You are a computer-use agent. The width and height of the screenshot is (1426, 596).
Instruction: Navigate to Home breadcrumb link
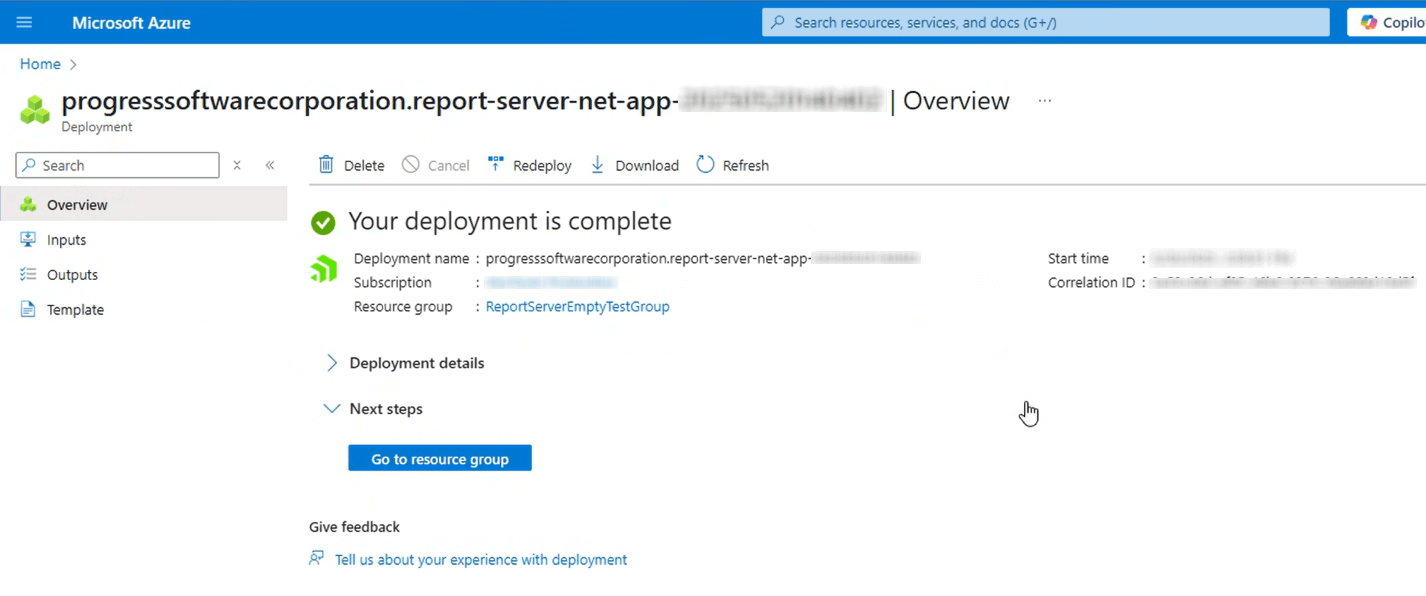click(x=40, y=64)
